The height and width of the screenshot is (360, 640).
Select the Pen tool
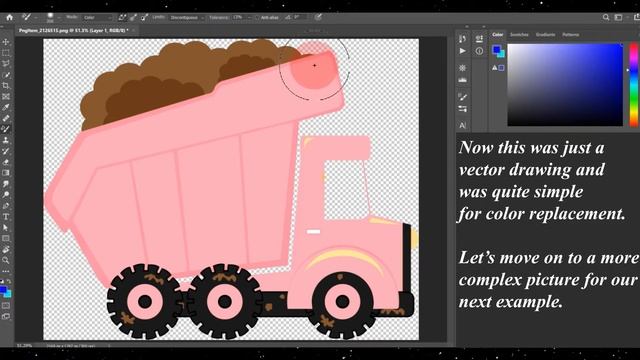6,206
